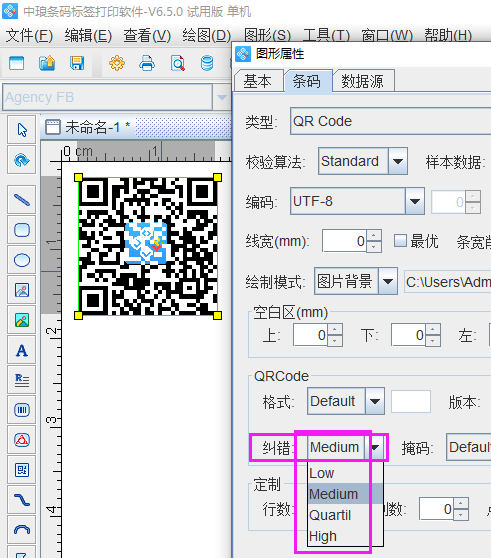Image resolution: width=491 pixels, height=558 pixels.
Task: Open the 格式 Default dropdown
Action: click(x=375, y=401)
